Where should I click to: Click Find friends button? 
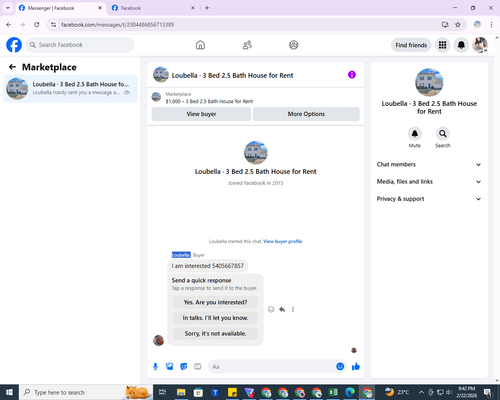pyautogui.click(x=411, y=45)
